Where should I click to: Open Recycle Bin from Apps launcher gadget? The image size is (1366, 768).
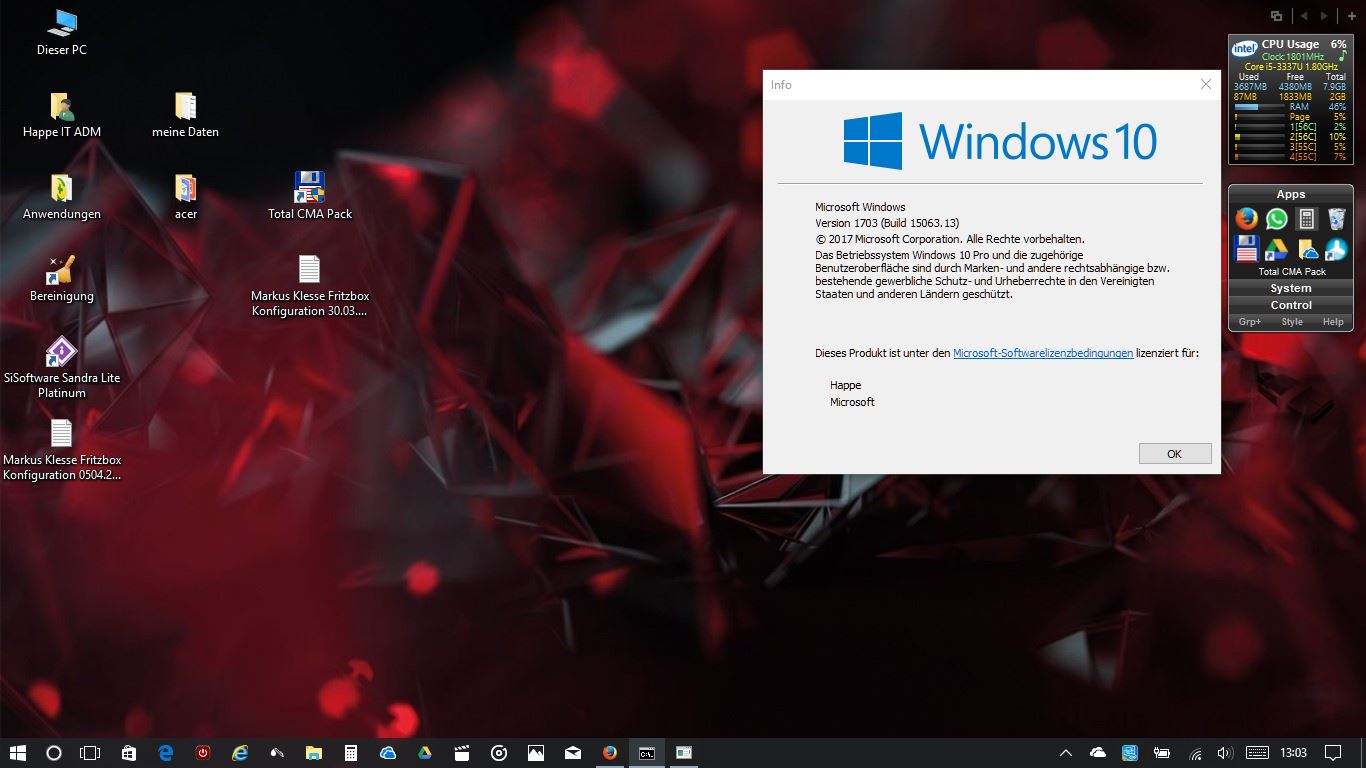1337,218
